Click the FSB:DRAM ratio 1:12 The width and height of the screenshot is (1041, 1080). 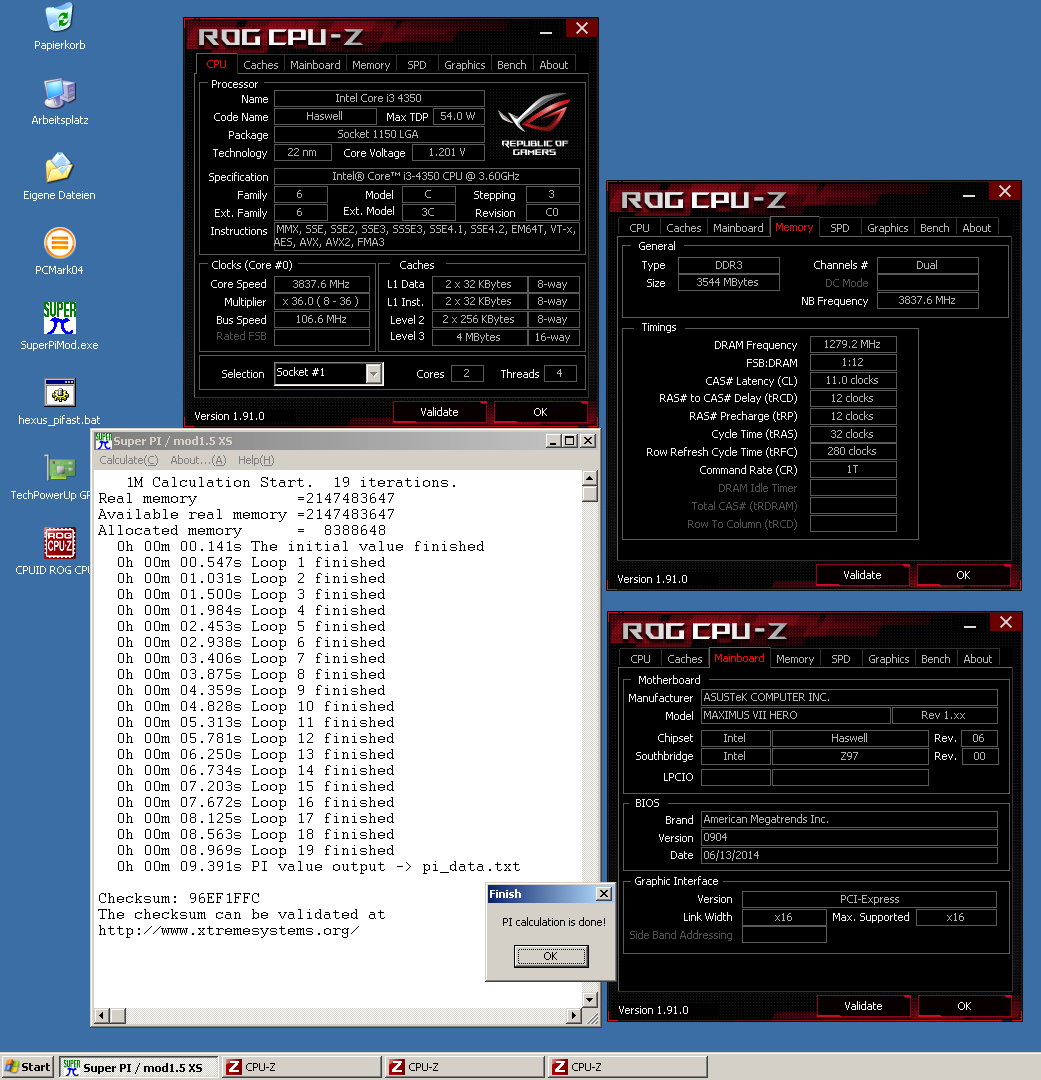click(x=852, y=362)
